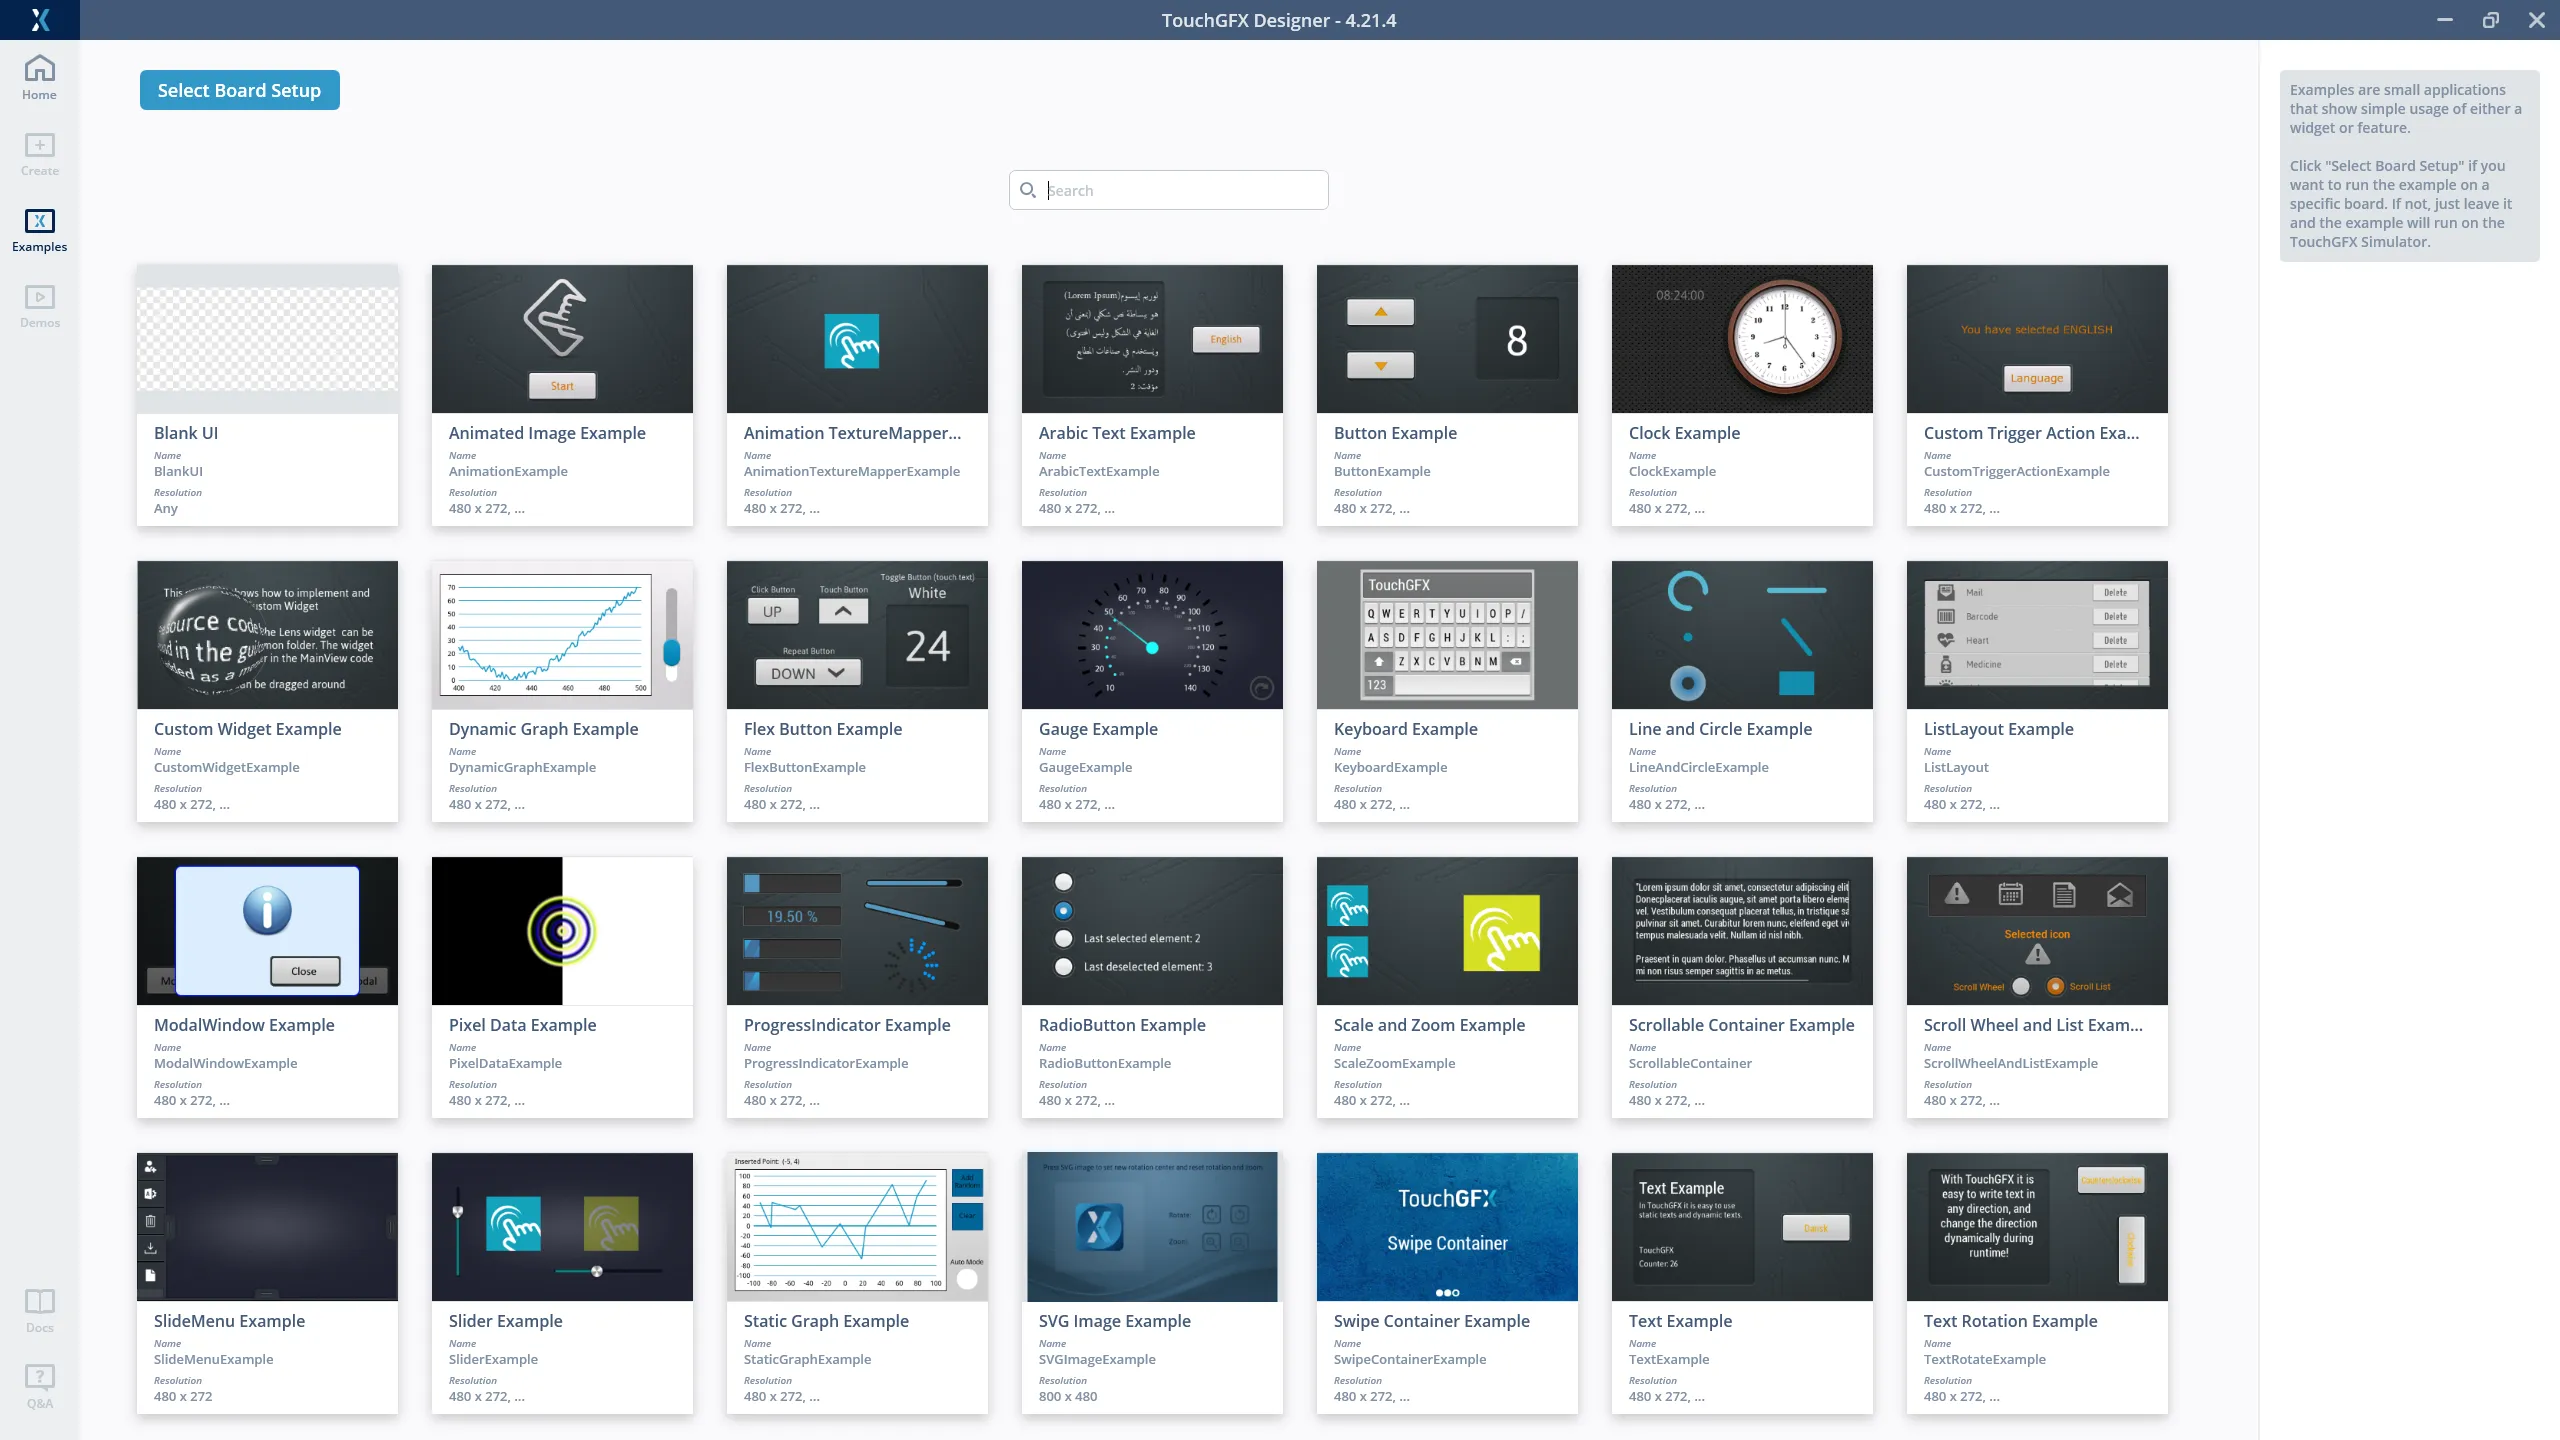Click the search magnifier icon
This screenshot has height=1440, width=2560.
pyautogui.click(x=1027, y=190)
